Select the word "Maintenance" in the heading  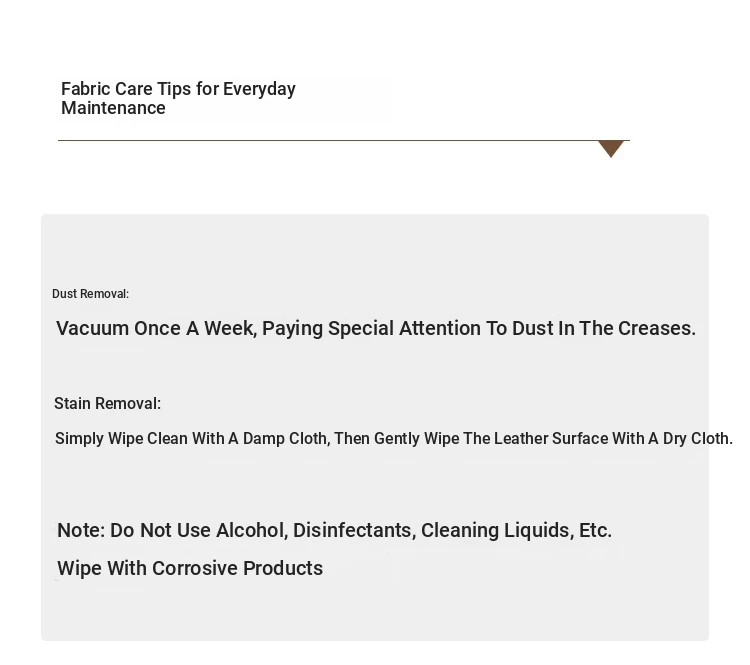tap(113, 108)
